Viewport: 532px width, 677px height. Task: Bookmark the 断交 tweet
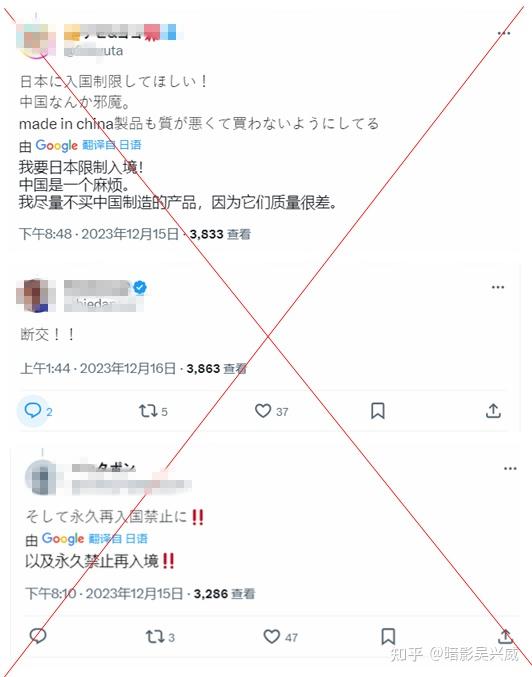click(378, 411)
